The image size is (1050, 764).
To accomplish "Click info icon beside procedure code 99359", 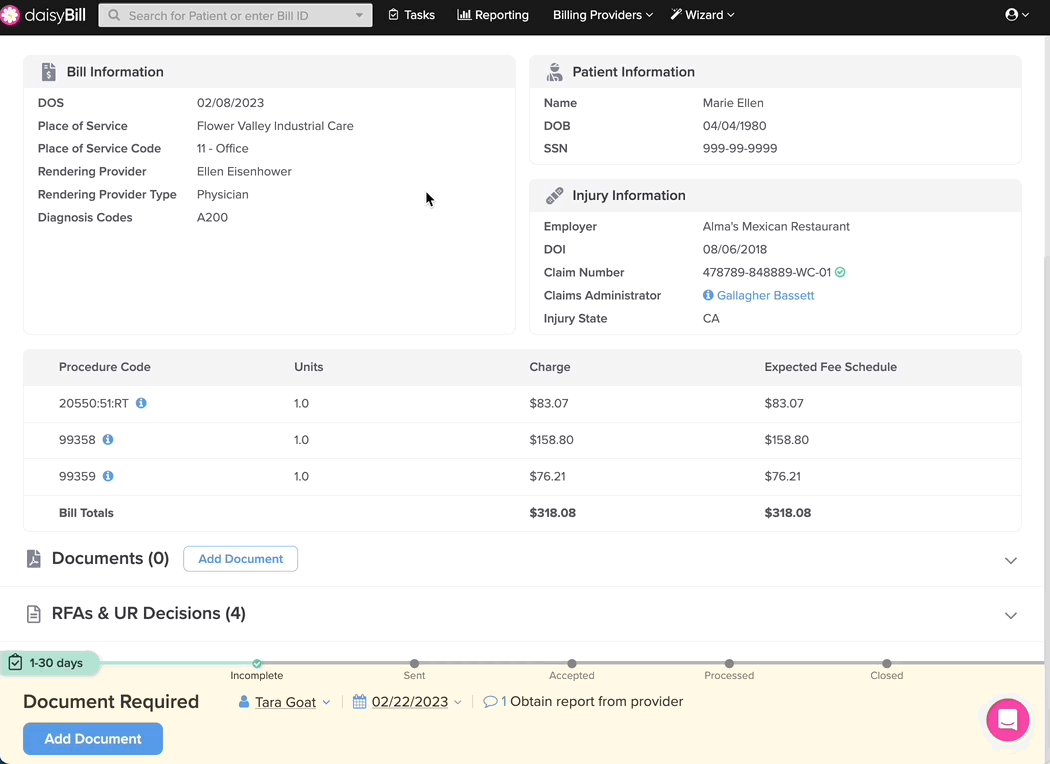I will click(108, 476).
